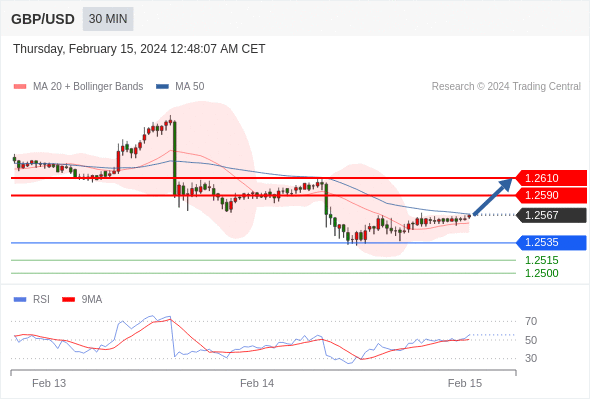
Task: Click the MA 50 legend label
Action: point(190,87)
